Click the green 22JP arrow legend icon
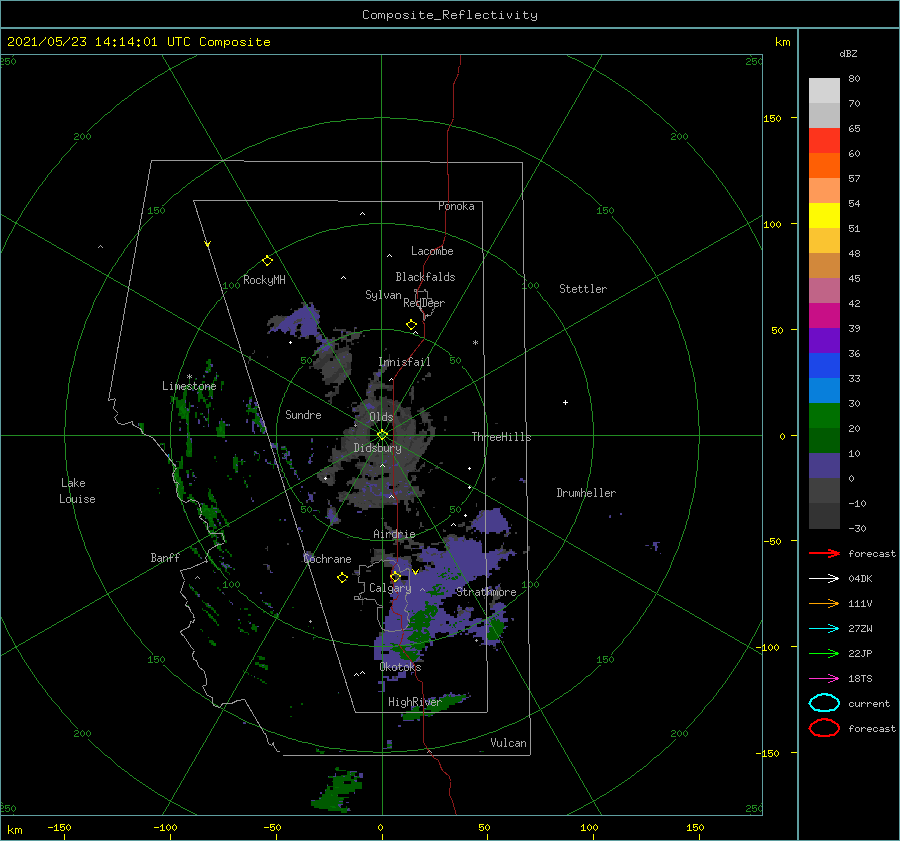This screenshot has width=900, height=841. point(824,653)
